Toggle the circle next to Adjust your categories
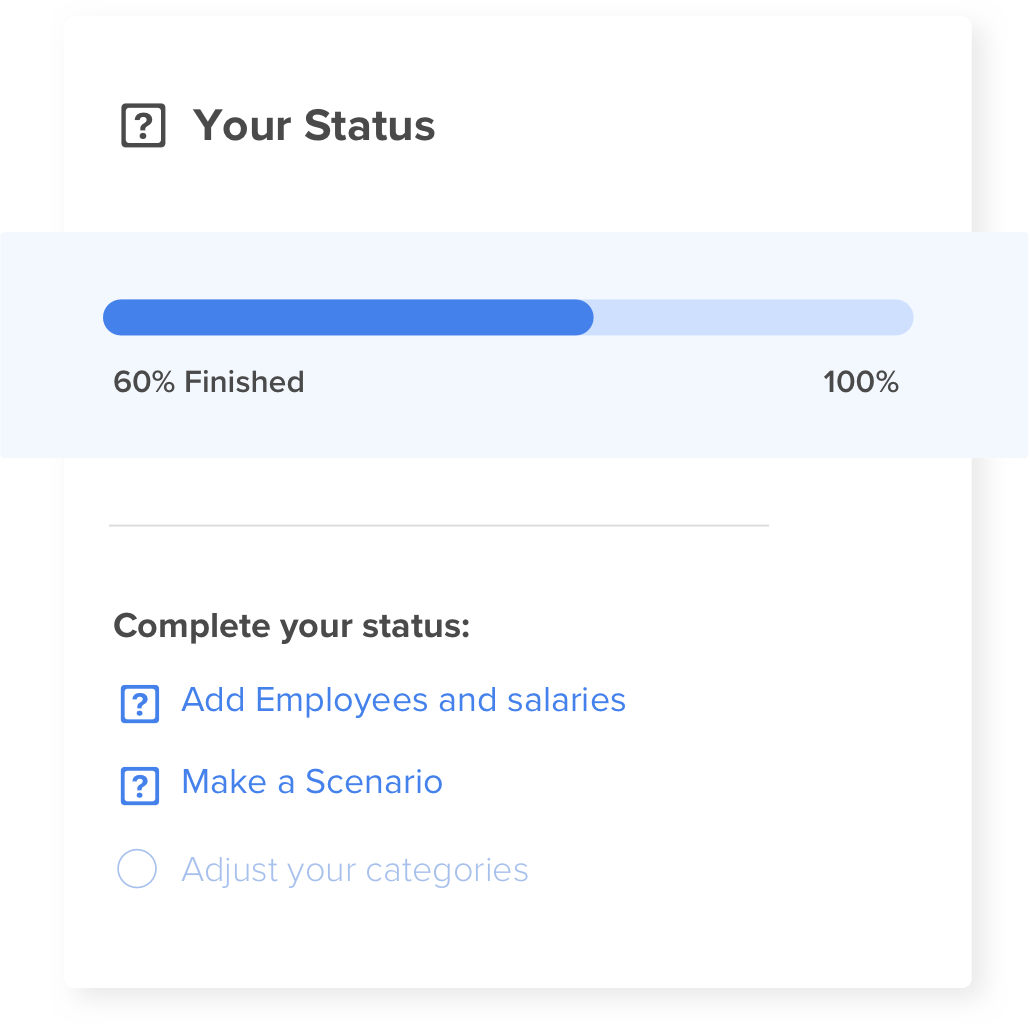Viewport: 1030px width, 1024px height. pos(137,869)
